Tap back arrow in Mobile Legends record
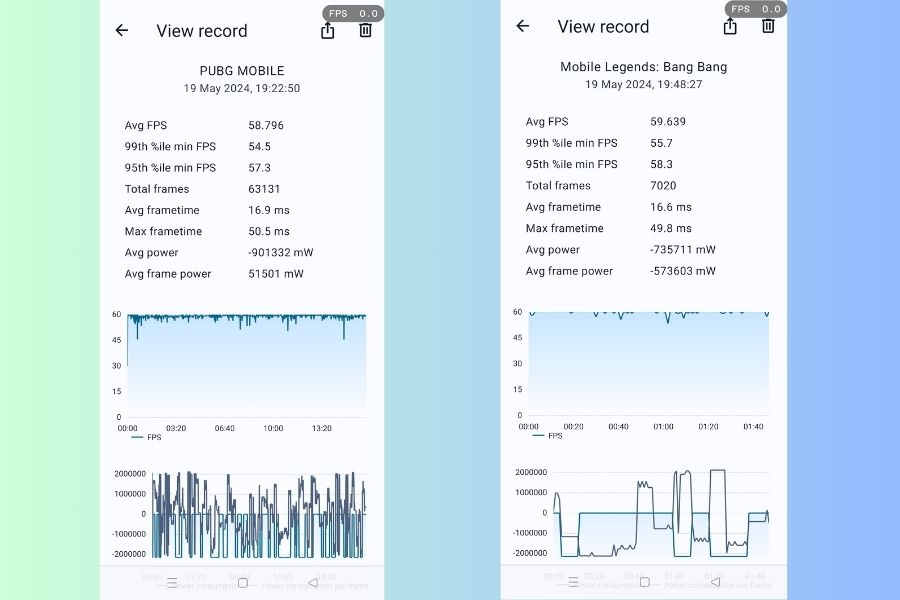The image size is (900, 600). (x=522, y=27)
